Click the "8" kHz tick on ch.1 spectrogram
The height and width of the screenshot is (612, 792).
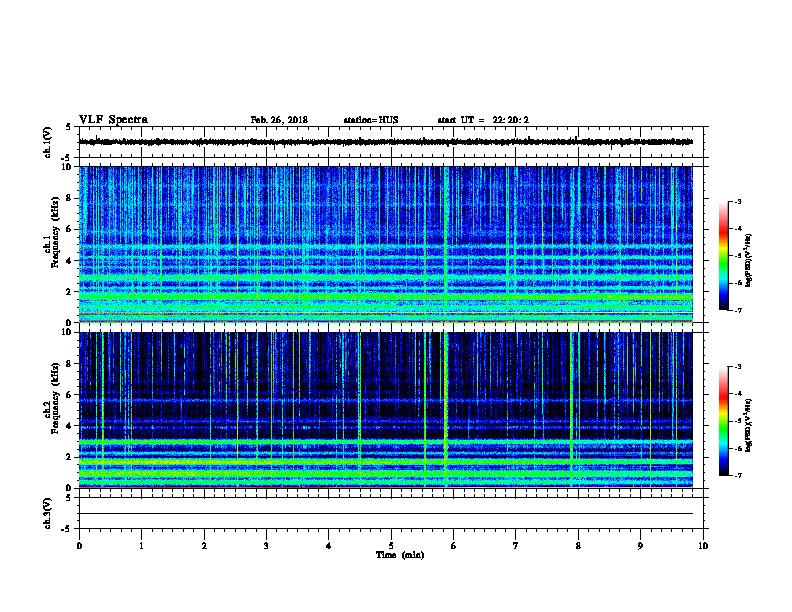pos(70,198)
